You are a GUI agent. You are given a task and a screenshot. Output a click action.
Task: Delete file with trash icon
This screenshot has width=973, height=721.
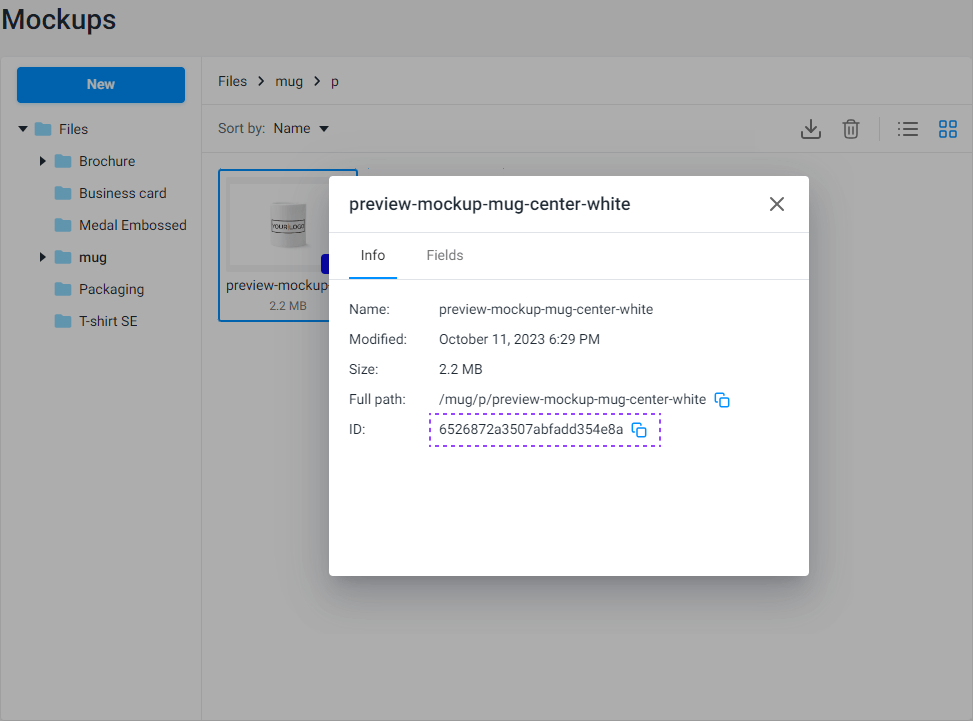(851, 129)
